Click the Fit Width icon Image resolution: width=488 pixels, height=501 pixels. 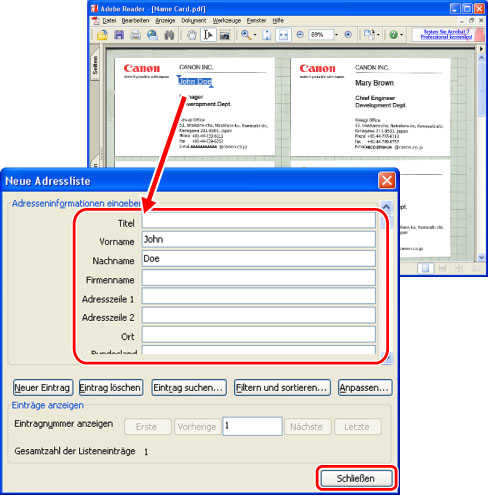283,35
